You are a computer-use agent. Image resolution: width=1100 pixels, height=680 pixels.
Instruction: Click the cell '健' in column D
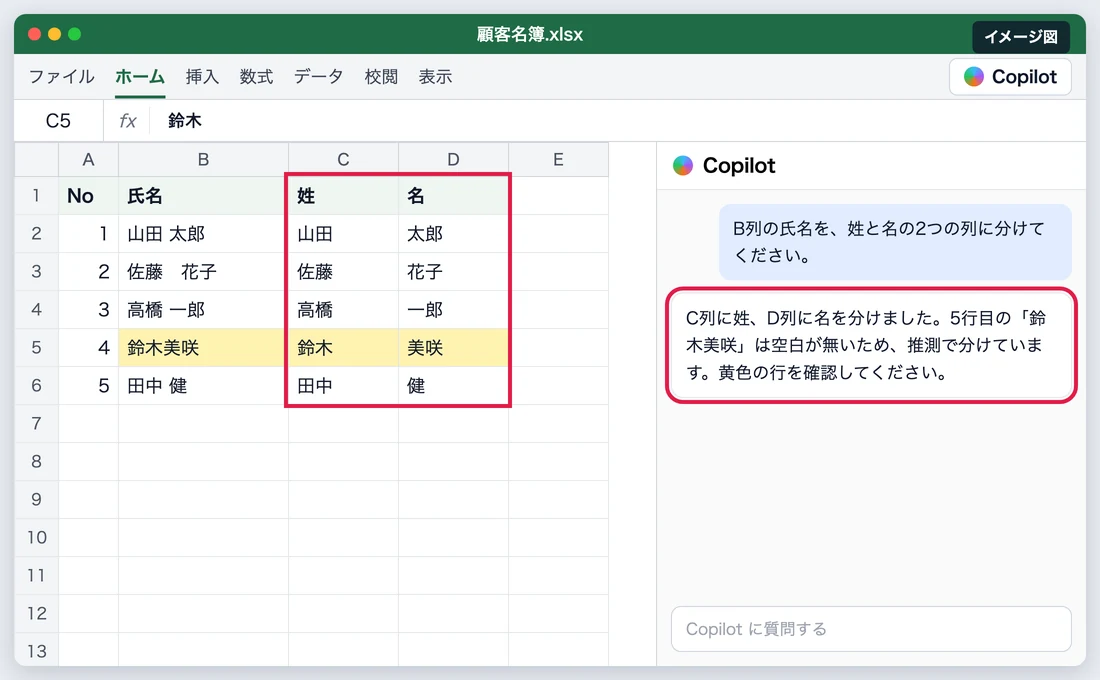point(453,385)
